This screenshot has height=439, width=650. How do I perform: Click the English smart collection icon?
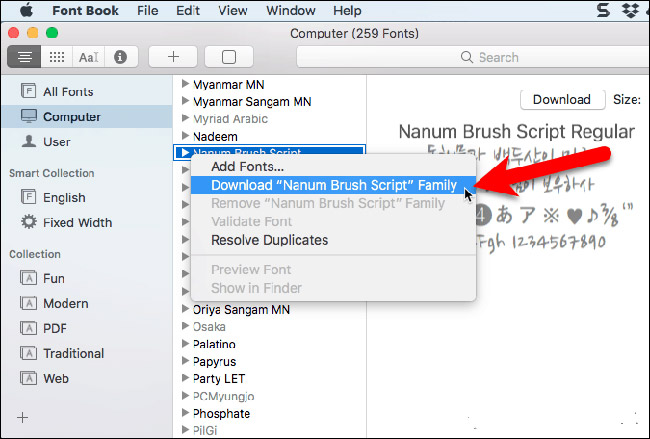pos(28,197)
